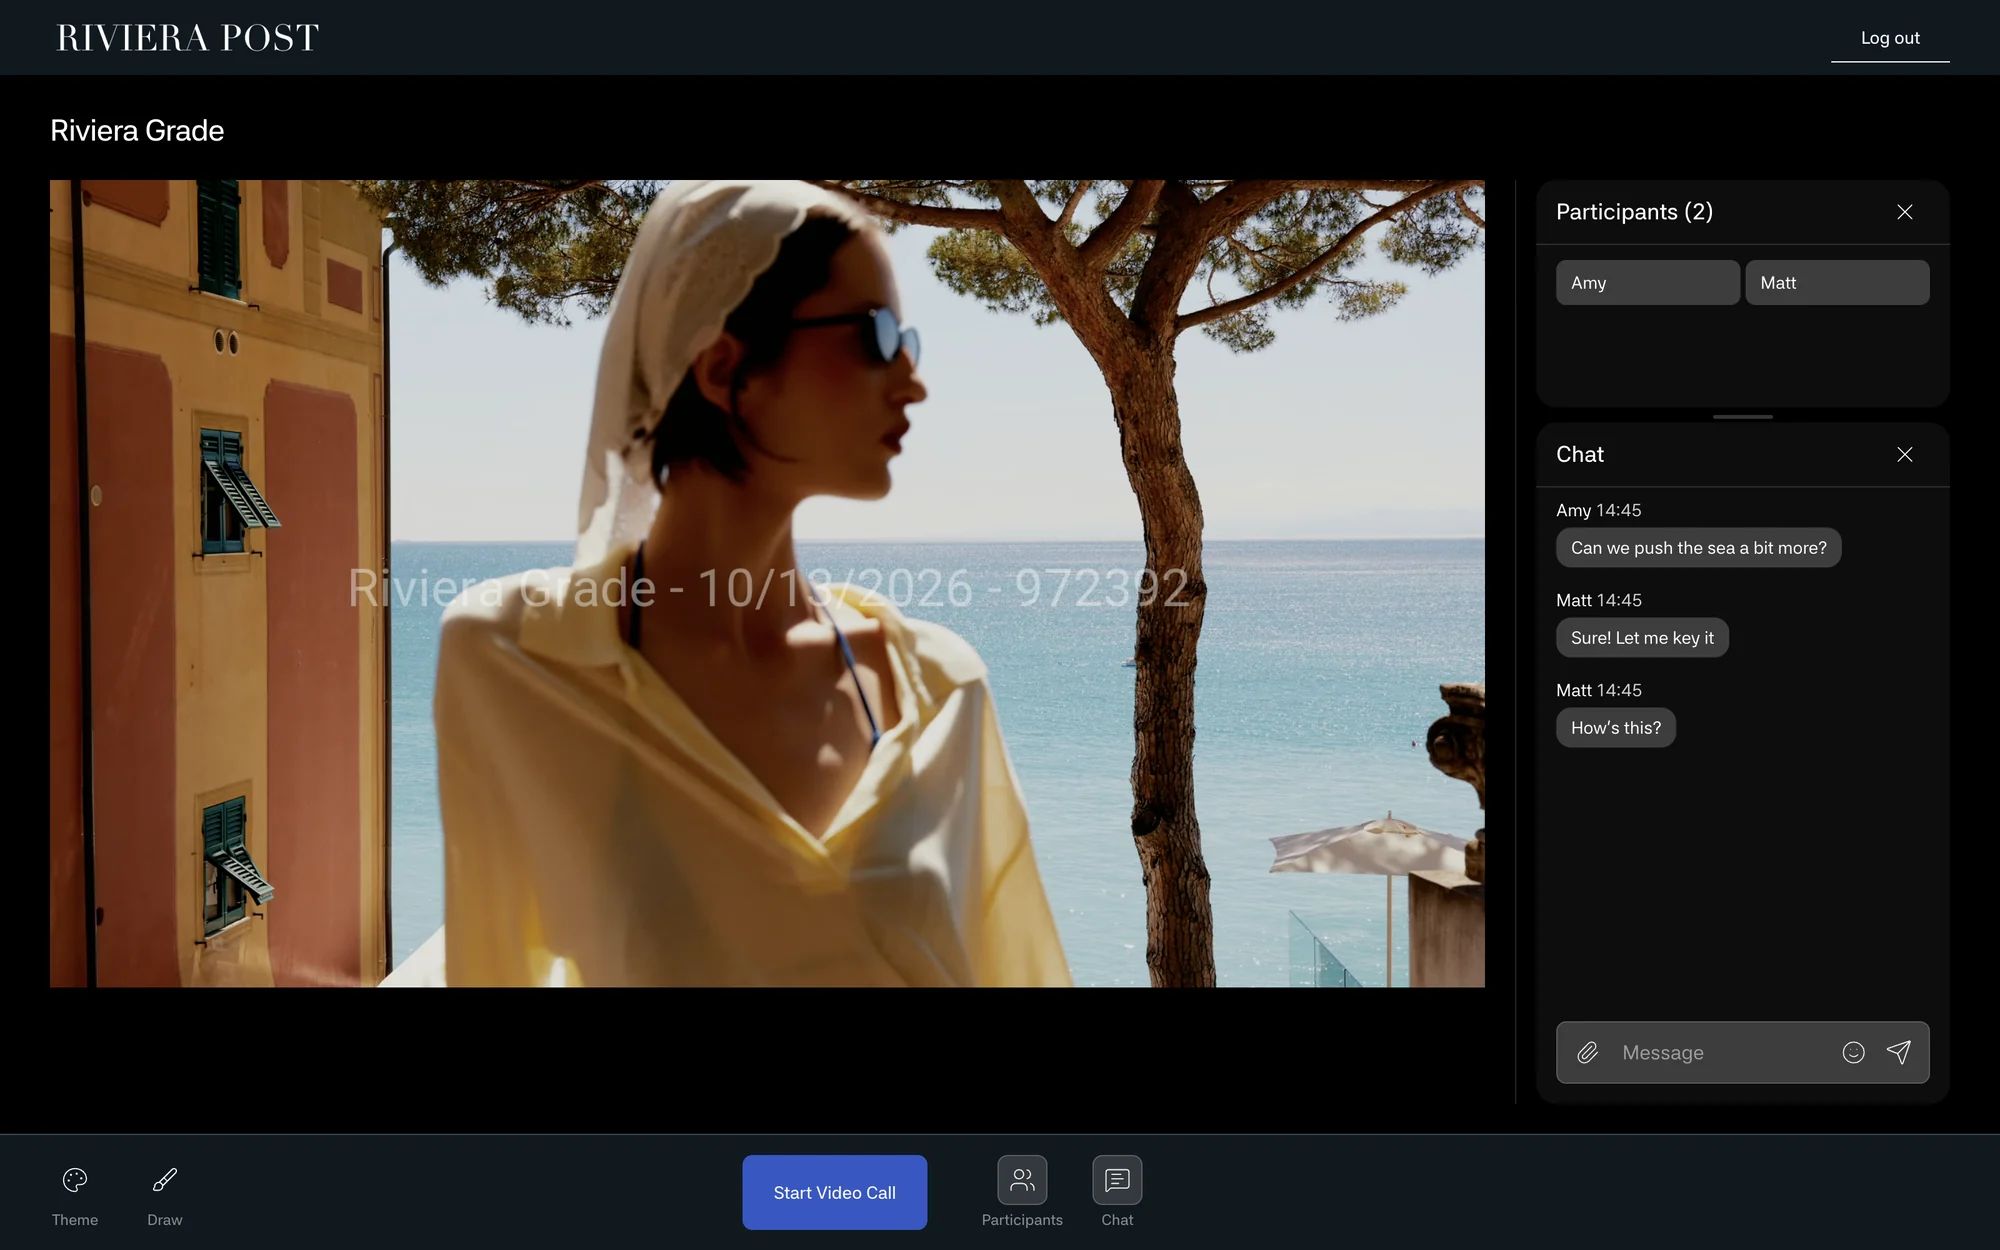Viewport: 2000px width, 1250px height.
Task: Click message 'How's this?'
Action: [x=1616, y=728]
